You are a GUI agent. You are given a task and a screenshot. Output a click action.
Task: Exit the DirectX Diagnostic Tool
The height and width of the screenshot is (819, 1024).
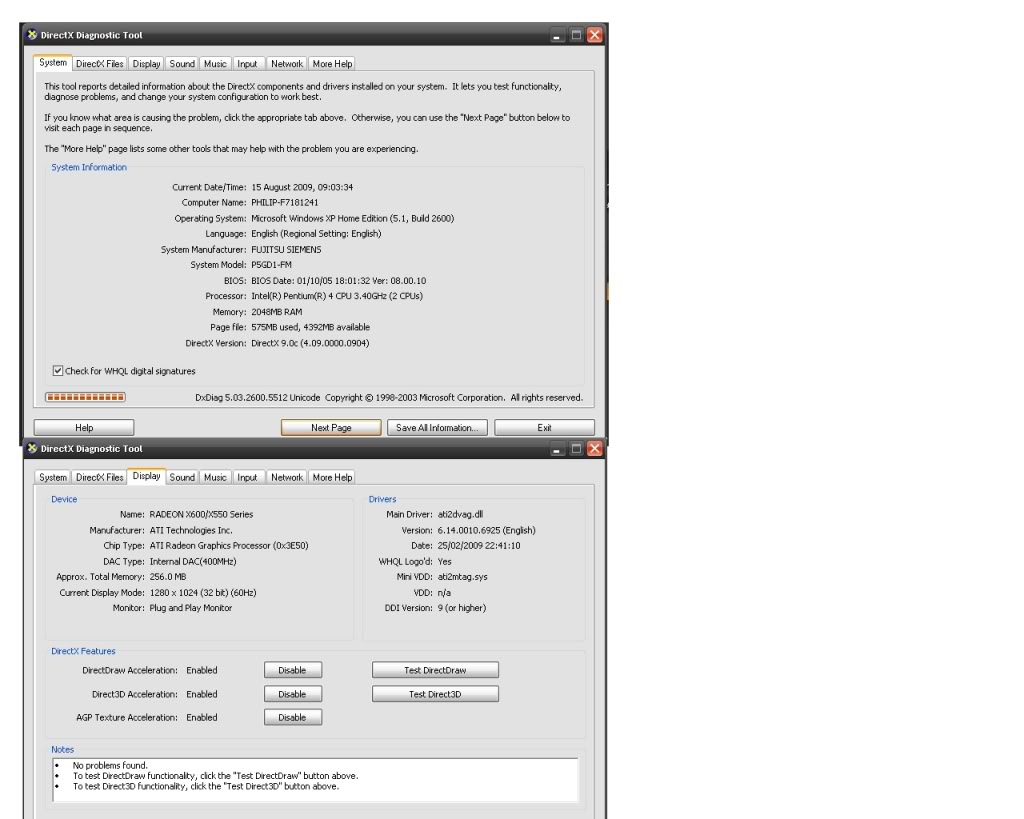tap(545, 428)
